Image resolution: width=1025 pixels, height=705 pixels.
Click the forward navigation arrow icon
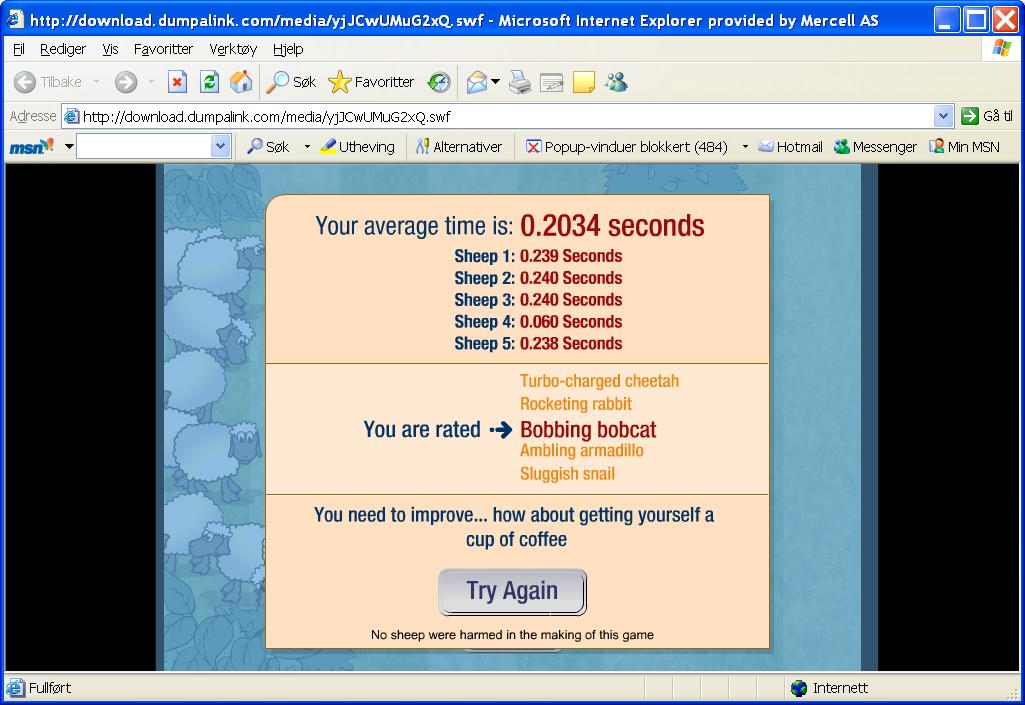click(126, 82)
